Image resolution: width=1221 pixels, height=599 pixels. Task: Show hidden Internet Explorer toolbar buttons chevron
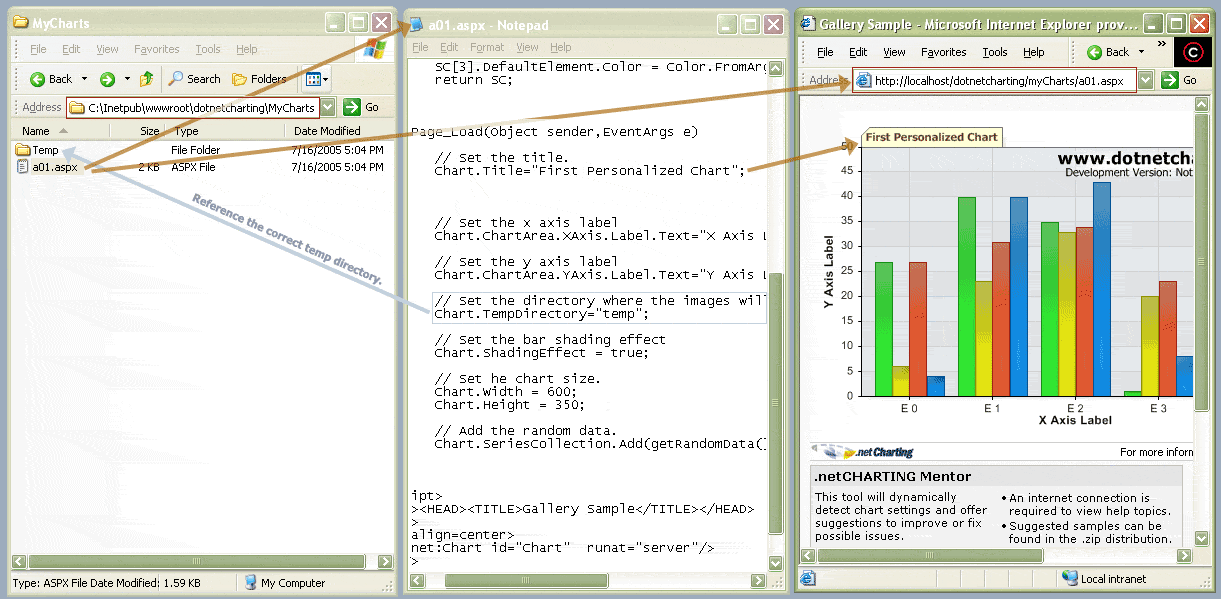coord(1162,45)
